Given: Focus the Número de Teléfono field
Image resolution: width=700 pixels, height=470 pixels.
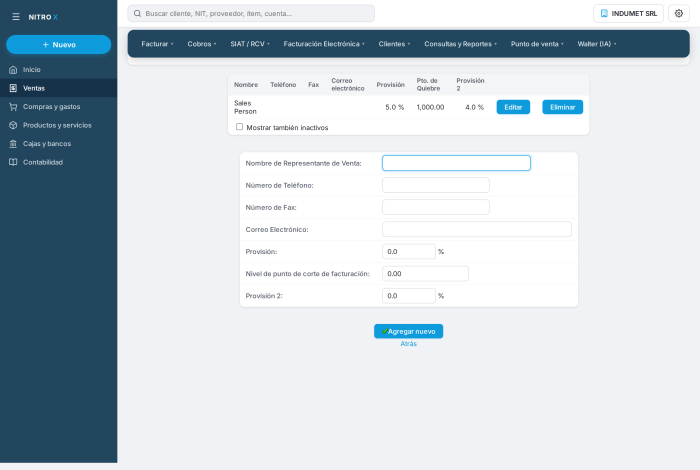Looking at the screenshot, I should pyautogui.click(x=436, y=185).
